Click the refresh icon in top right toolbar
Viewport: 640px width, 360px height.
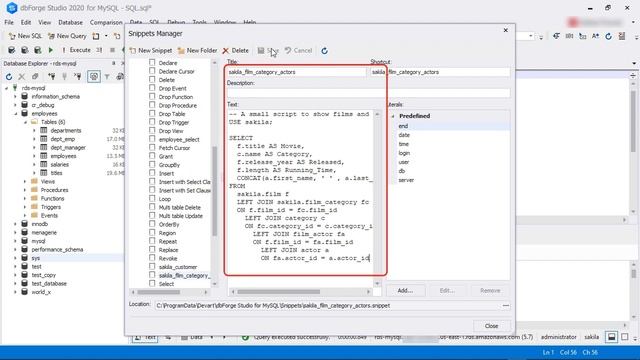608,36
